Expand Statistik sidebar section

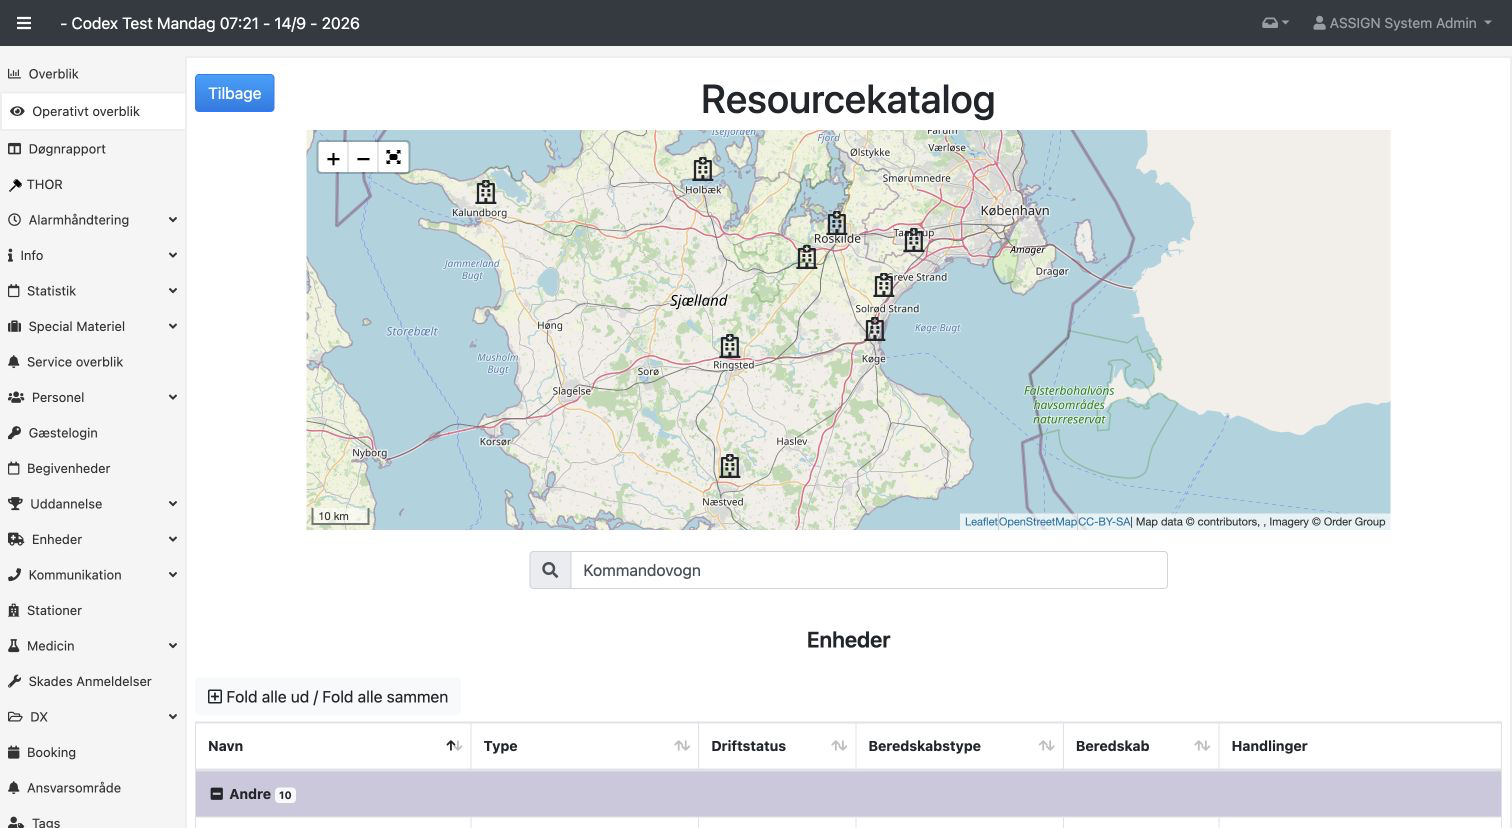(93, 291)
